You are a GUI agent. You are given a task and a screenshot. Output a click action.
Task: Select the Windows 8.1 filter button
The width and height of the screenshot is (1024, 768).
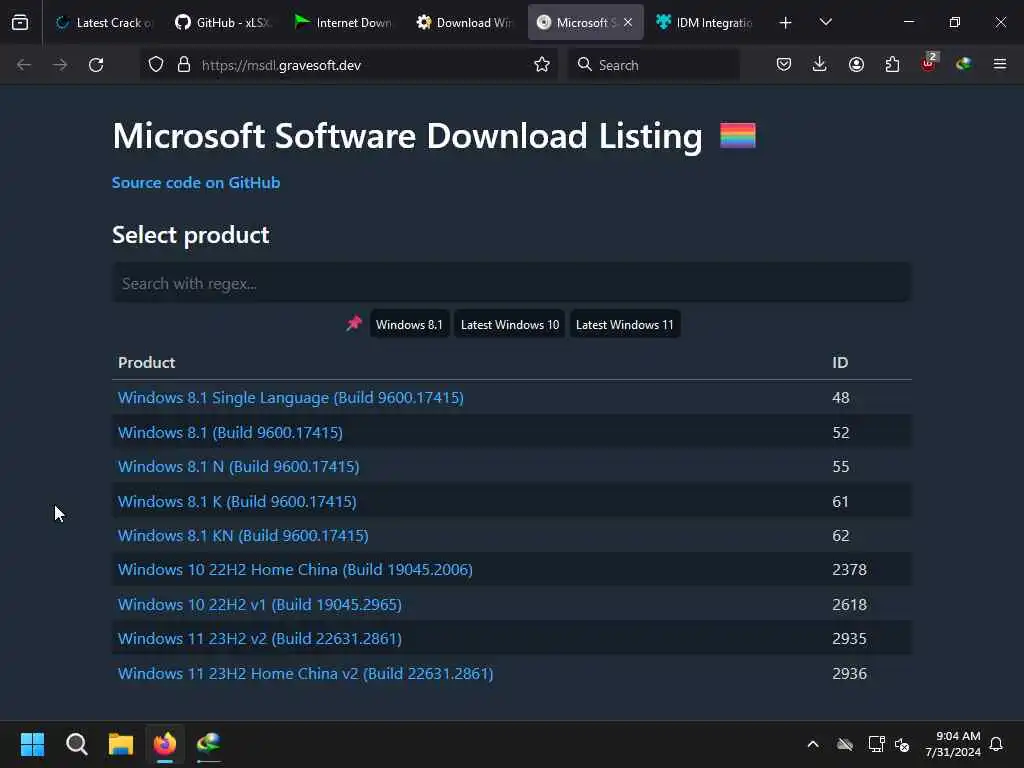(409, 325)
